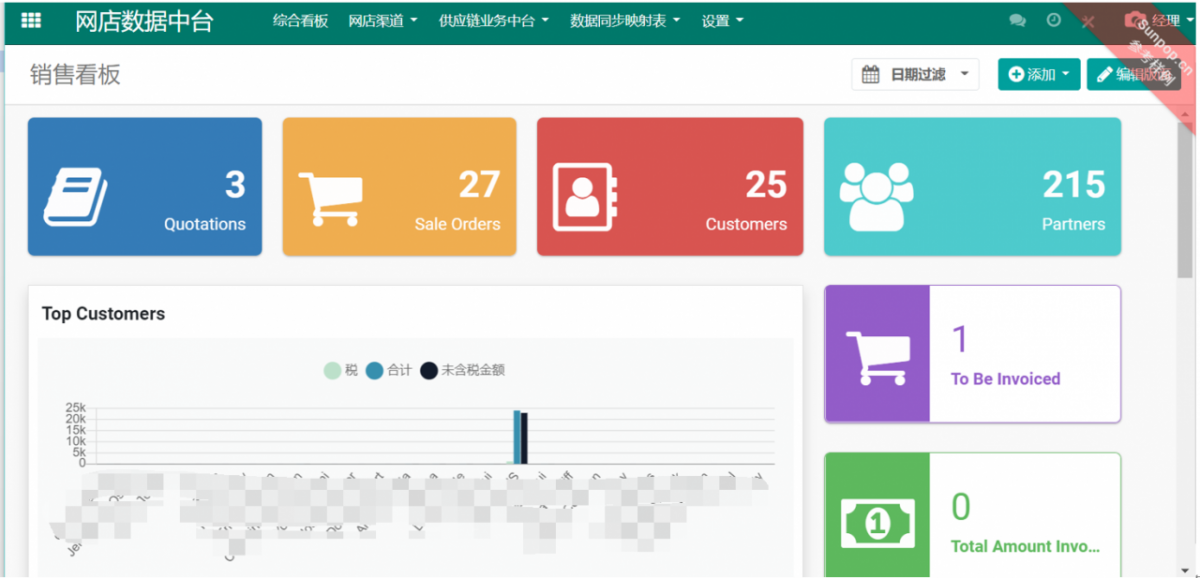This screenshot has width=1200, height=578.
Task: Click the 添加 button
Action: tap(1037, 74)
